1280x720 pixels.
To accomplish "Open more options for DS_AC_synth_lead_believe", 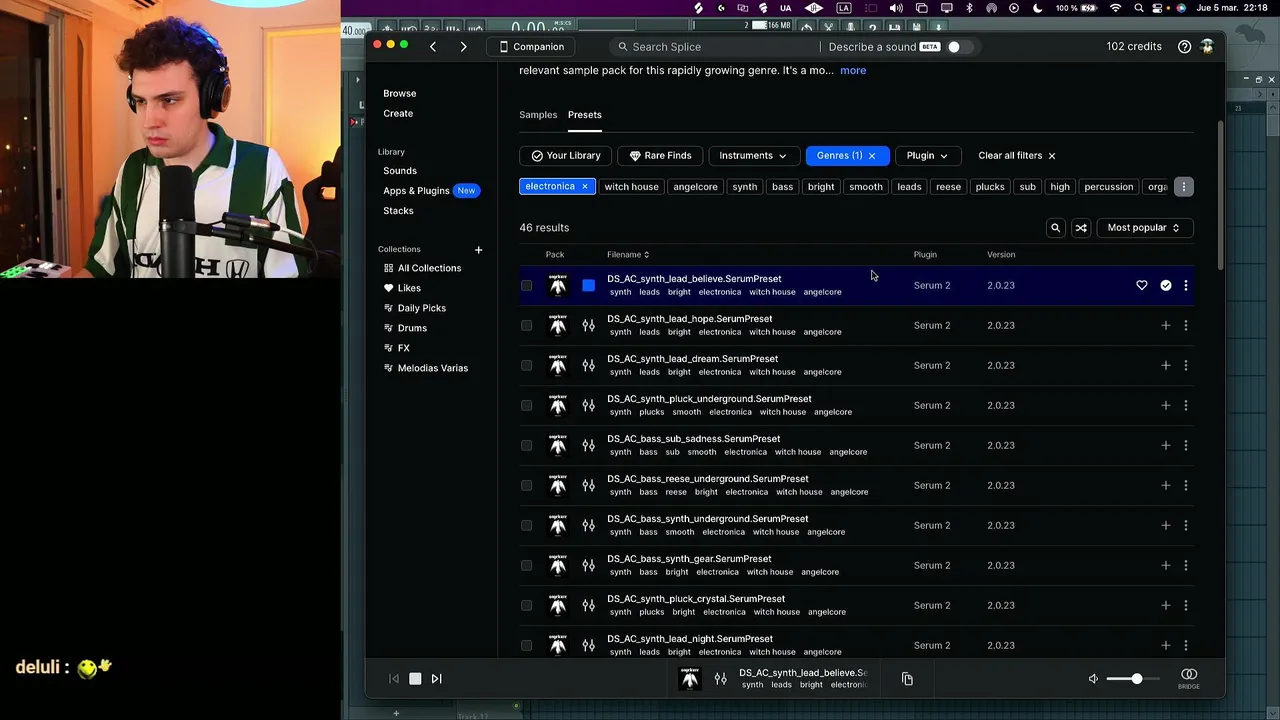I will pyautogui.click(x=1186, y=286).
